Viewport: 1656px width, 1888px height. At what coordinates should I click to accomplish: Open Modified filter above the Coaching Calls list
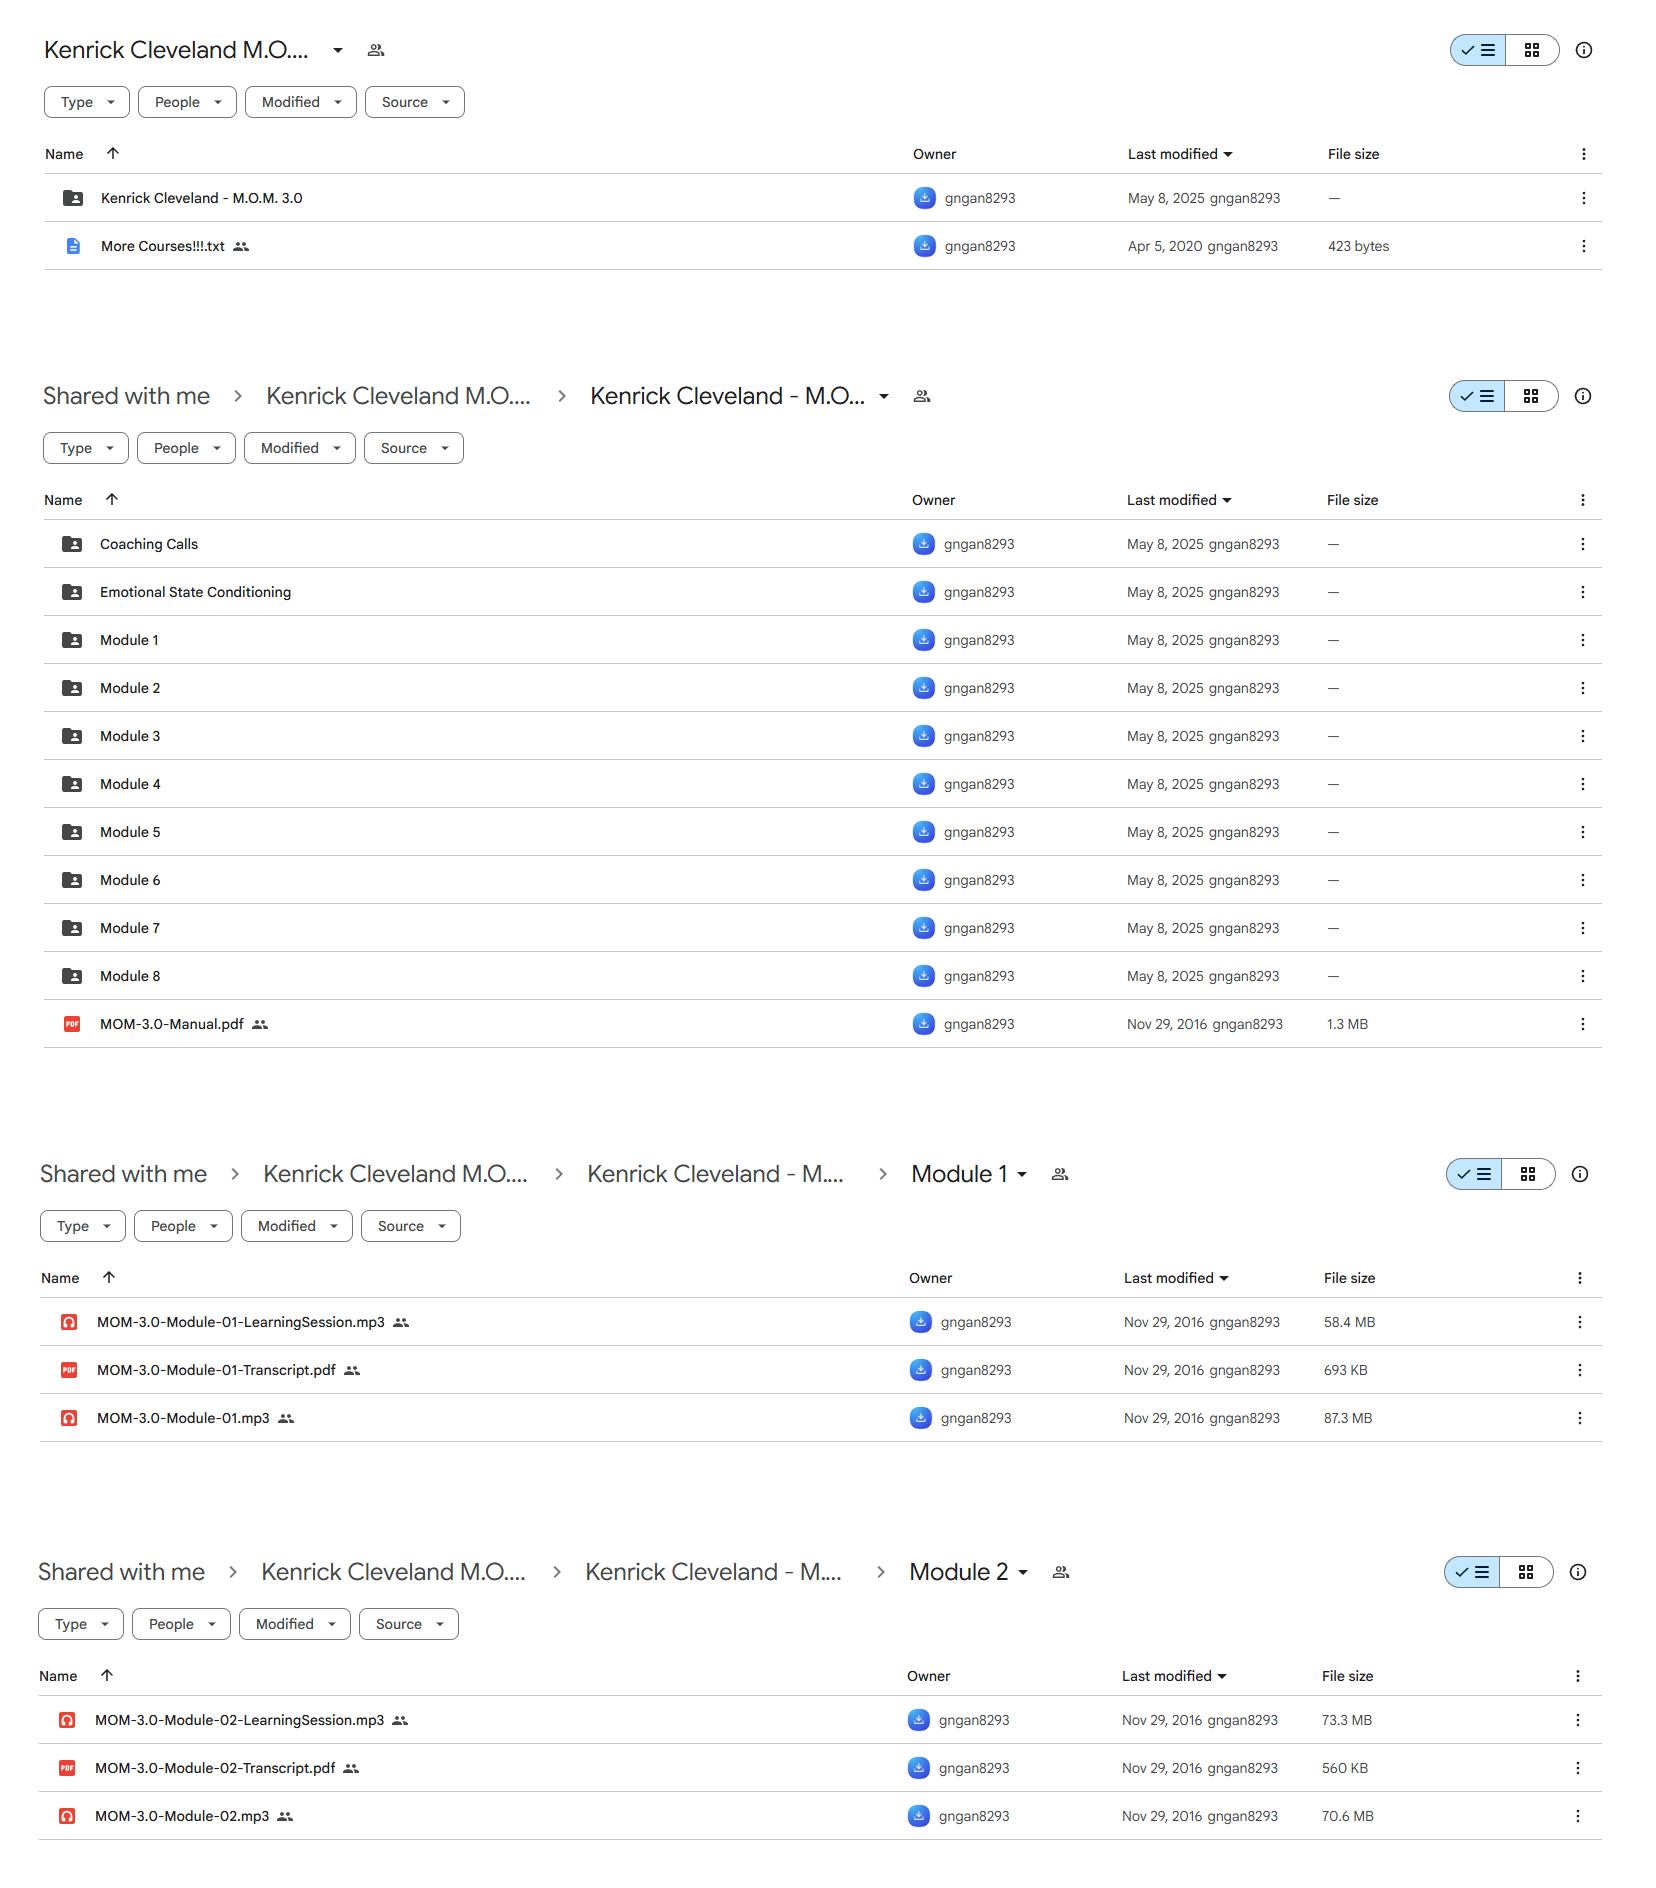(299, 448)
